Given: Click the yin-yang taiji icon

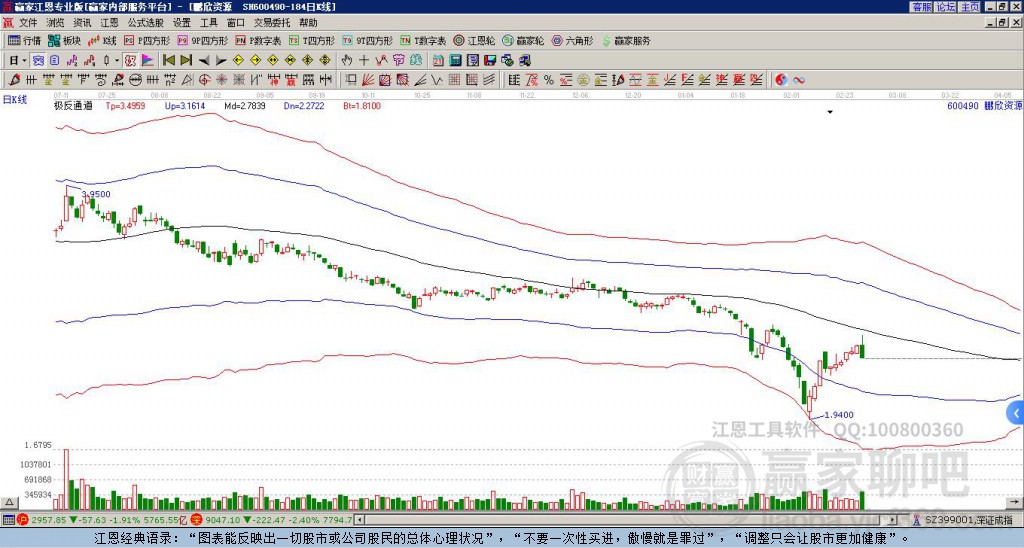Looking at the screenshot, I should pyautogui.click(x=781, y=80).
